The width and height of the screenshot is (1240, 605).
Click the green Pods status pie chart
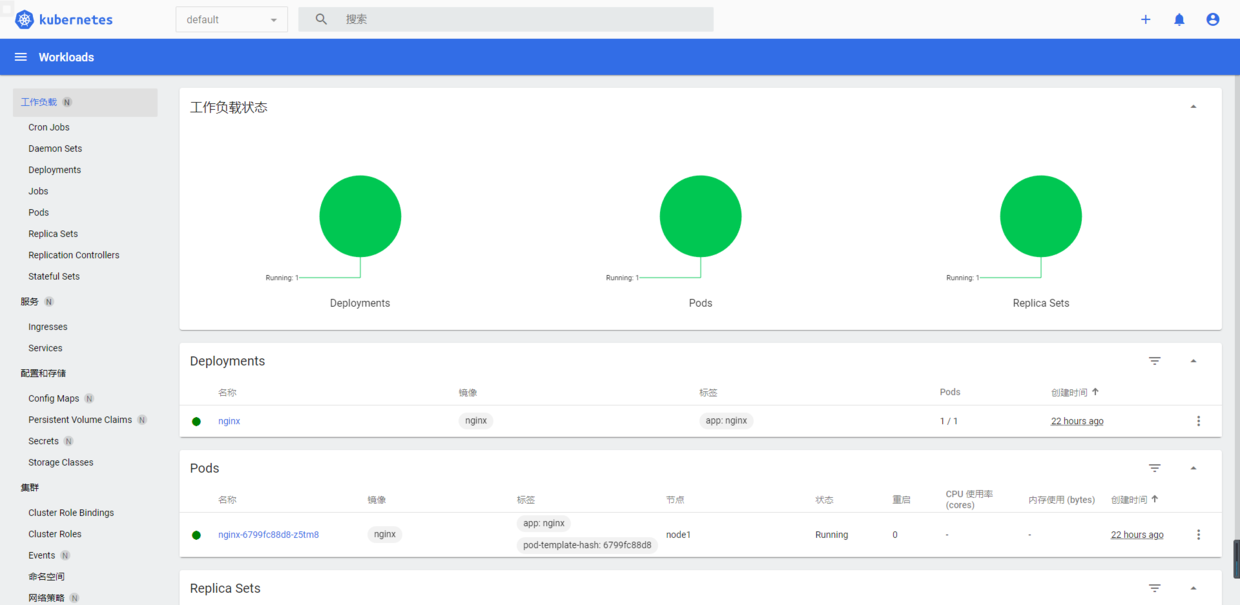point(700,215)
